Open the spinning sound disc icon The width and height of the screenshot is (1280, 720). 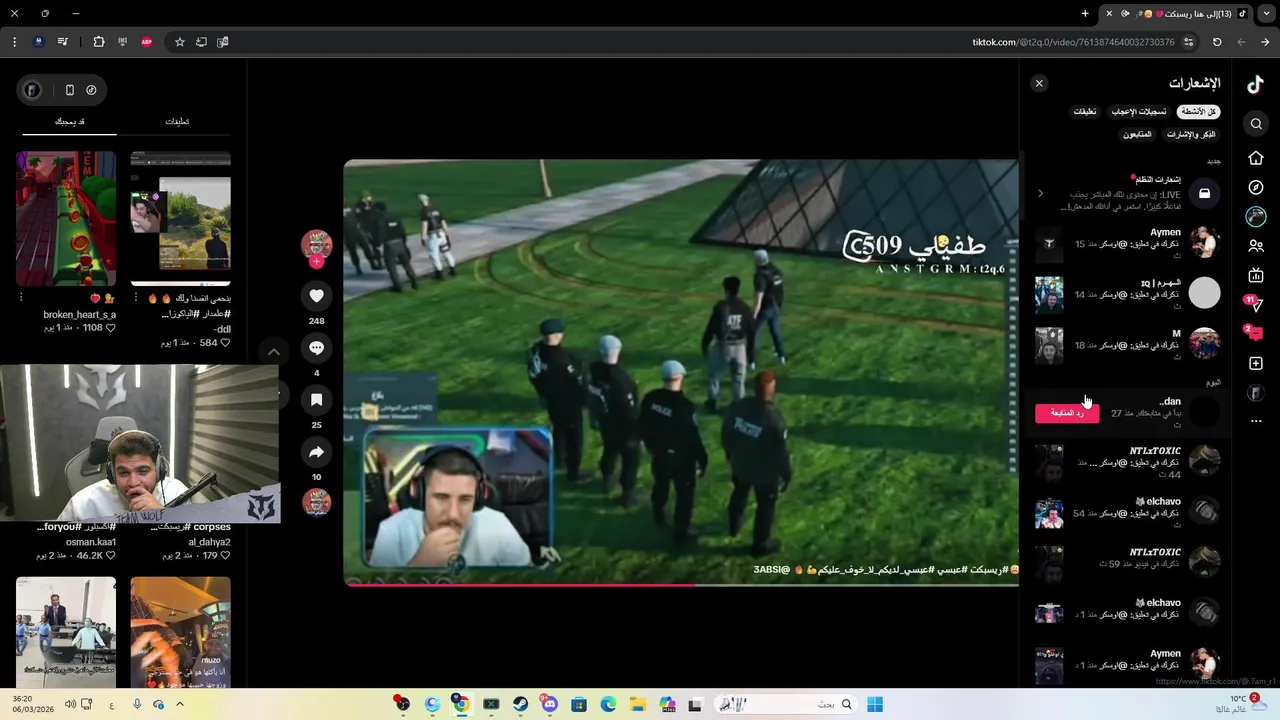tap(316, 503)
